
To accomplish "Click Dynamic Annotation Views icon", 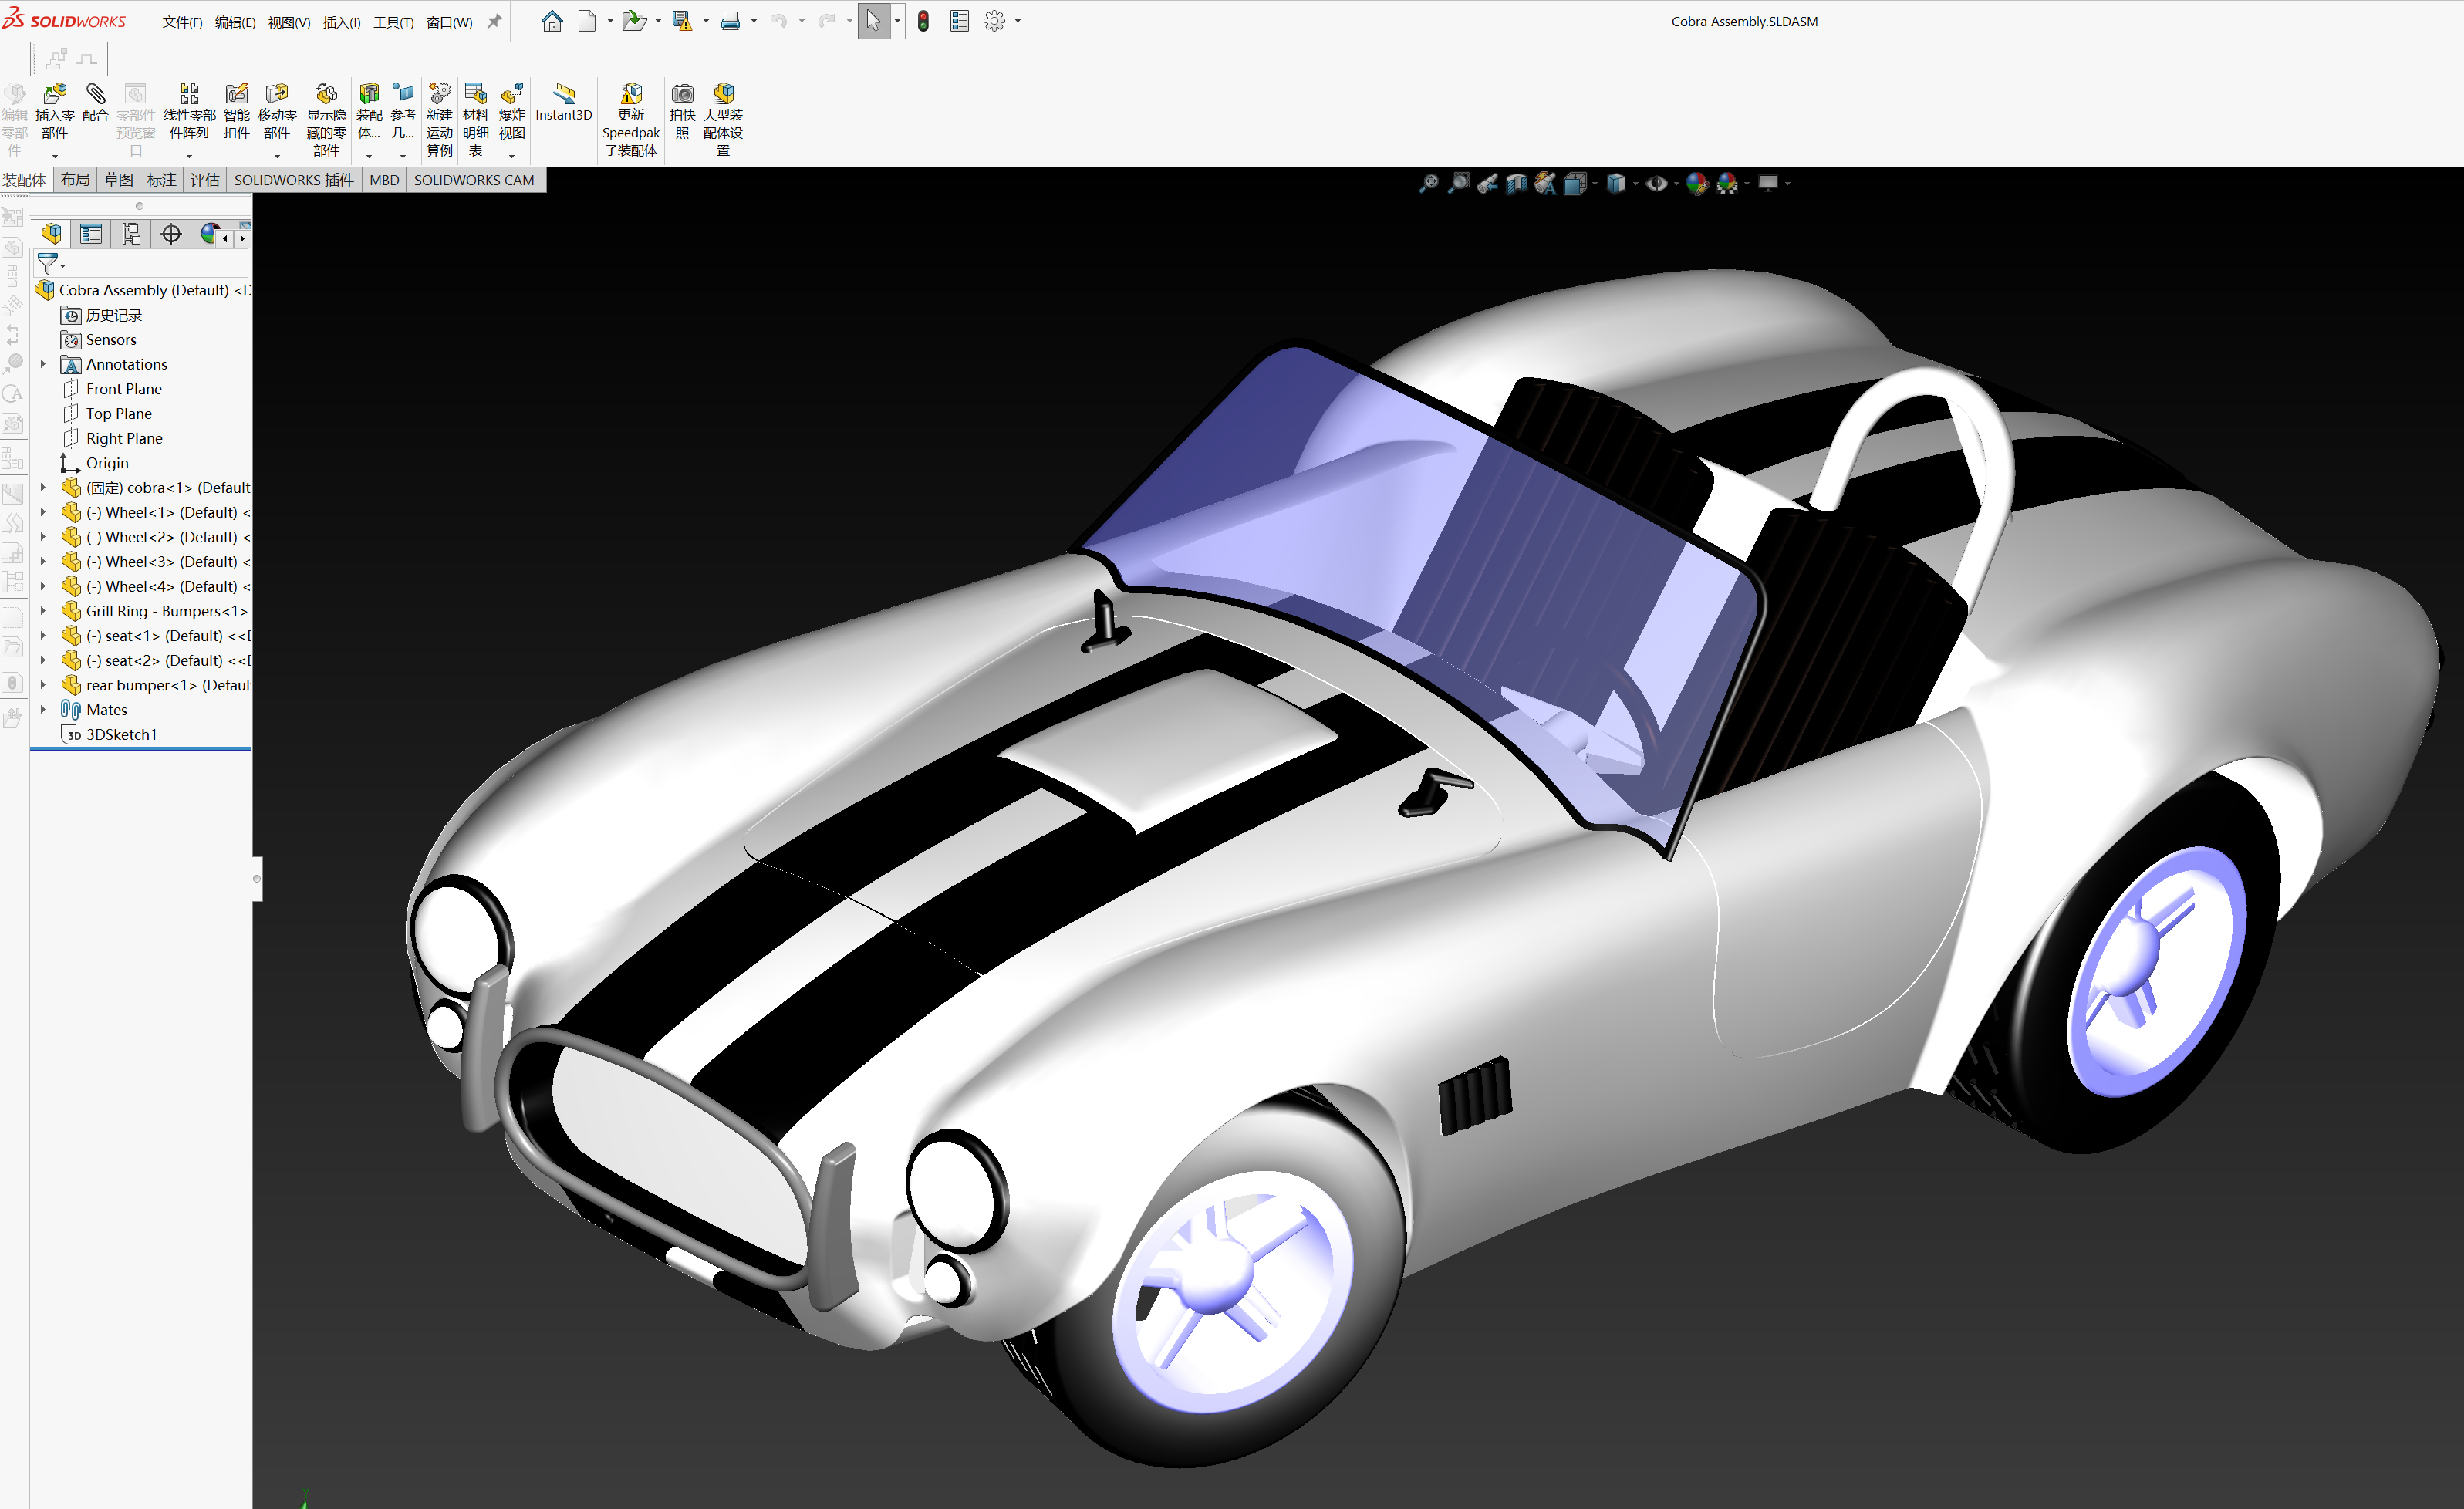I will tap(1546, 183).
